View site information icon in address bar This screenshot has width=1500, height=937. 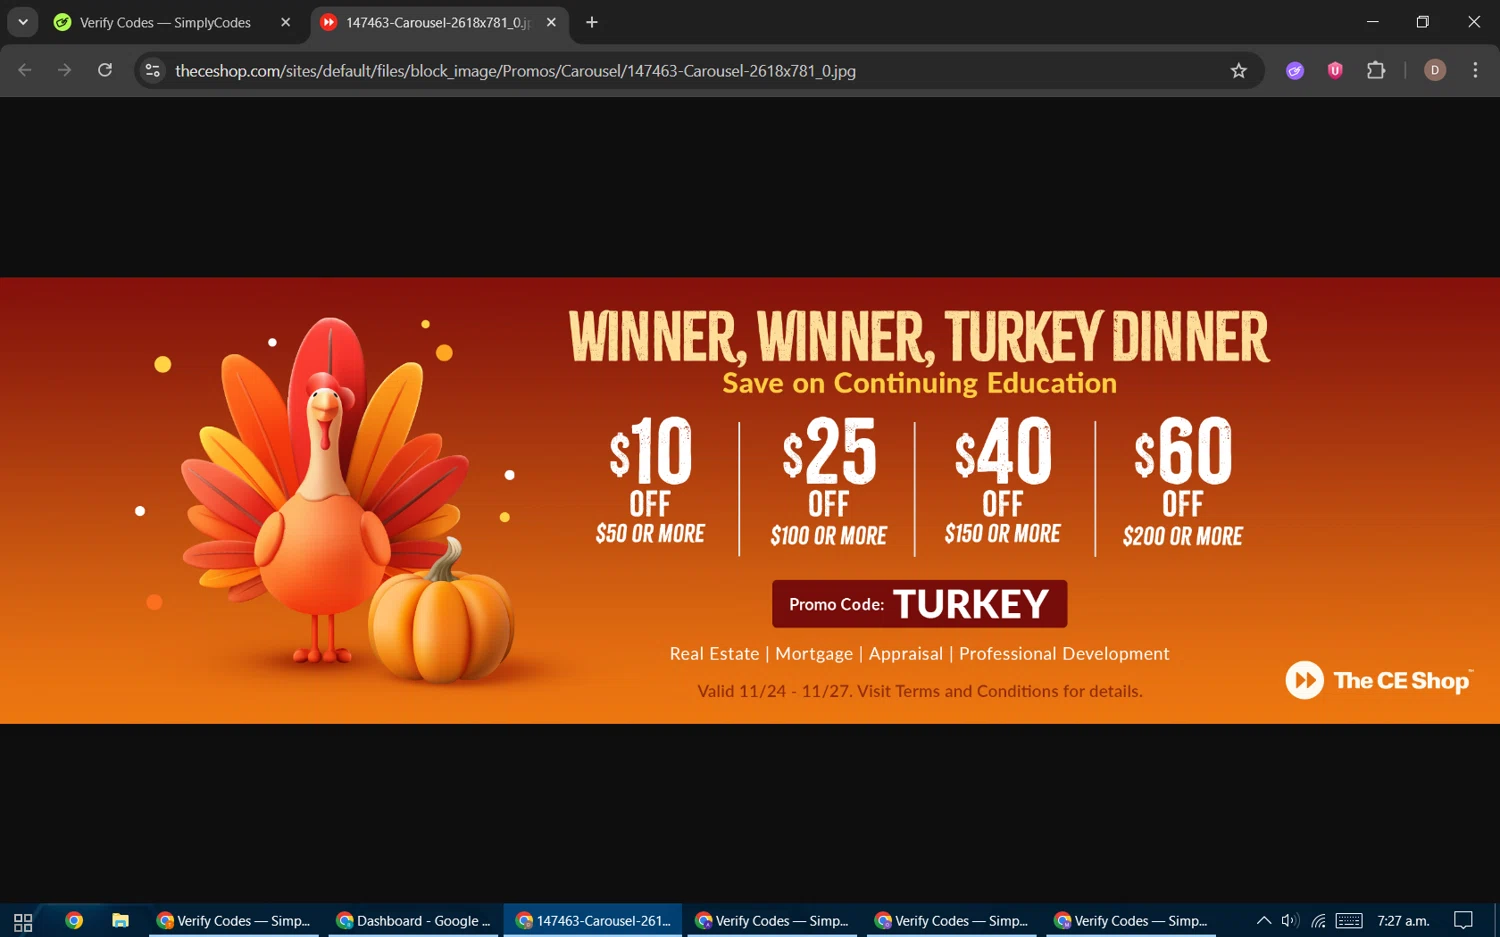point(153,70)
